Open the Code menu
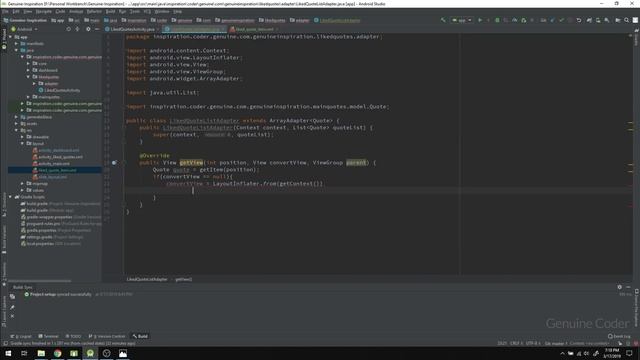 (x=60, y=11)
